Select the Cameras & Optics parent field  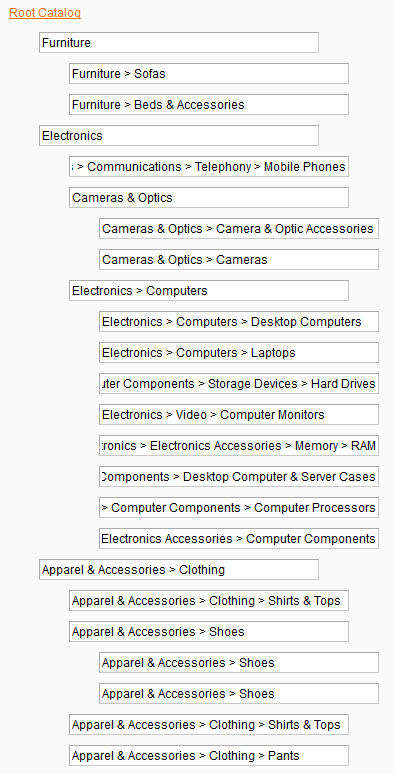tap(209, 197)
